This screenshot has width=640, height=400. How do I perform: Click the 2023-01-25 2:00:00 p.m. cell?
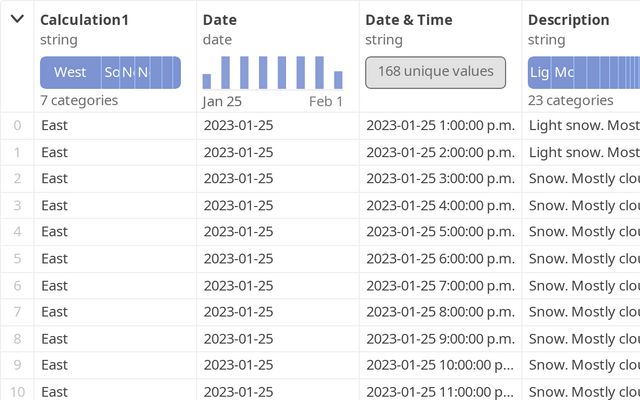click(x=440, y=153)
